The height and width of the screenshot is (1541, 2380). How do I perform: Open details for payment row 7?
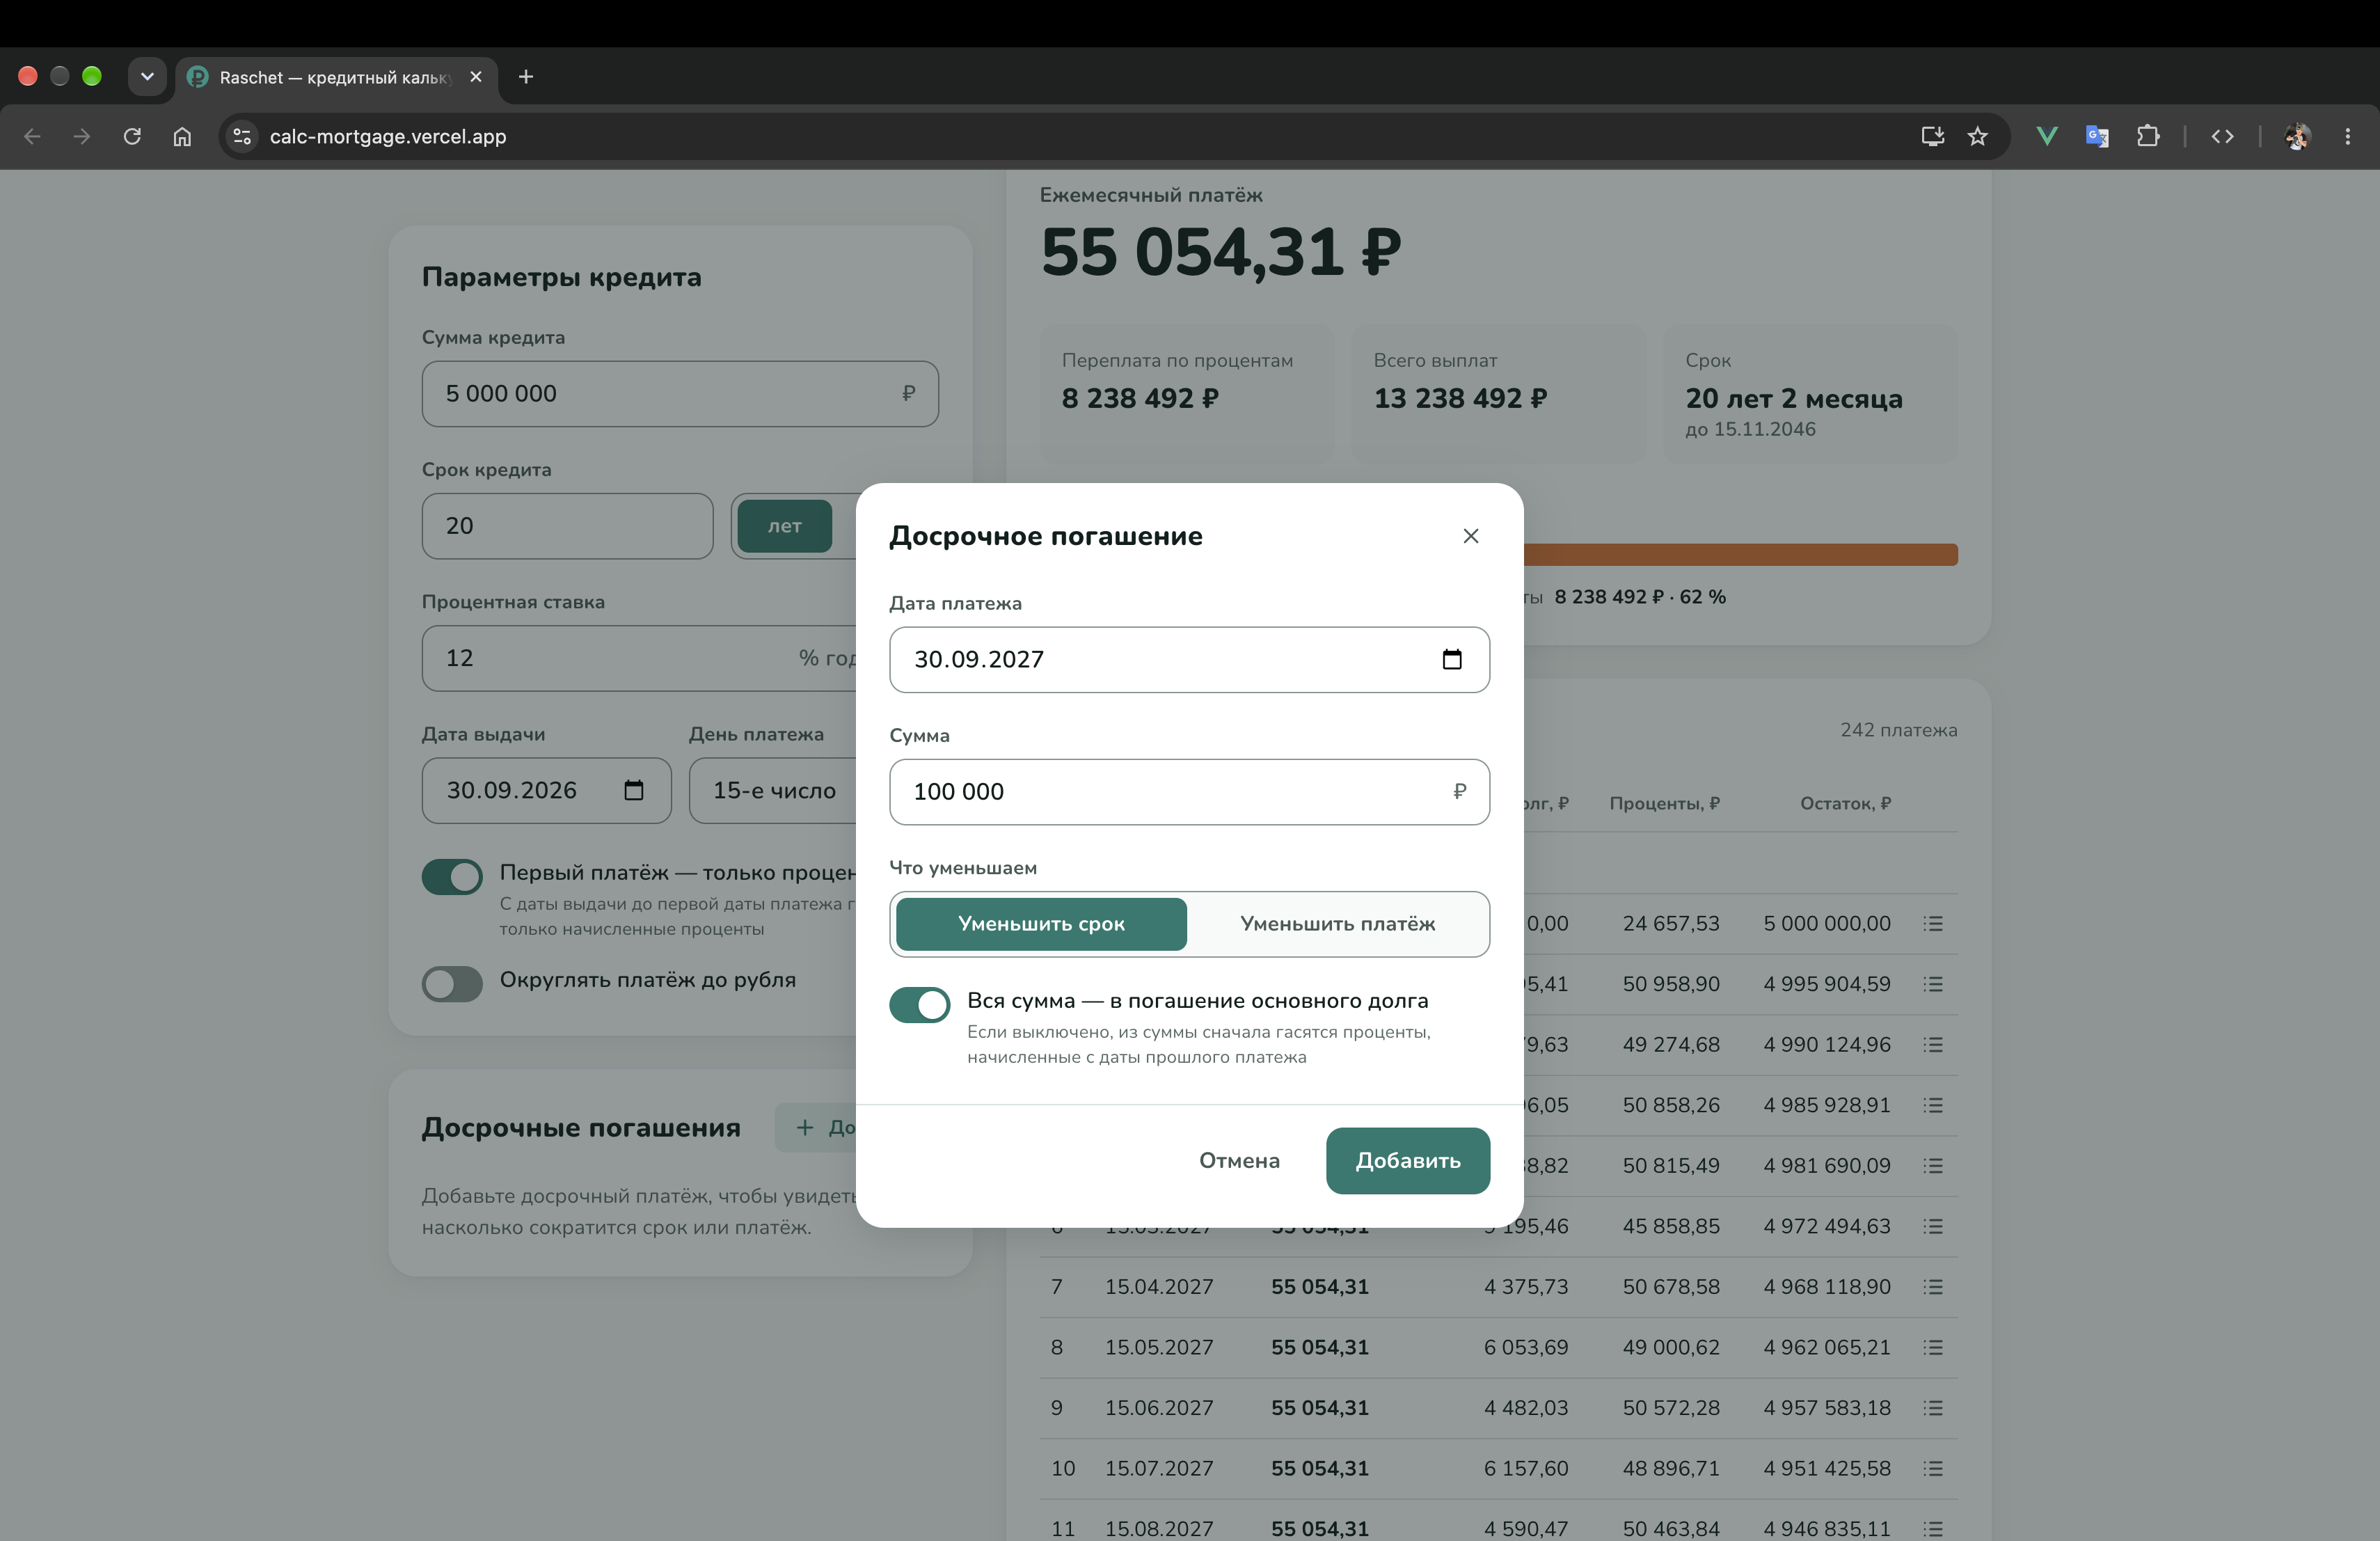point(1932,1287)
